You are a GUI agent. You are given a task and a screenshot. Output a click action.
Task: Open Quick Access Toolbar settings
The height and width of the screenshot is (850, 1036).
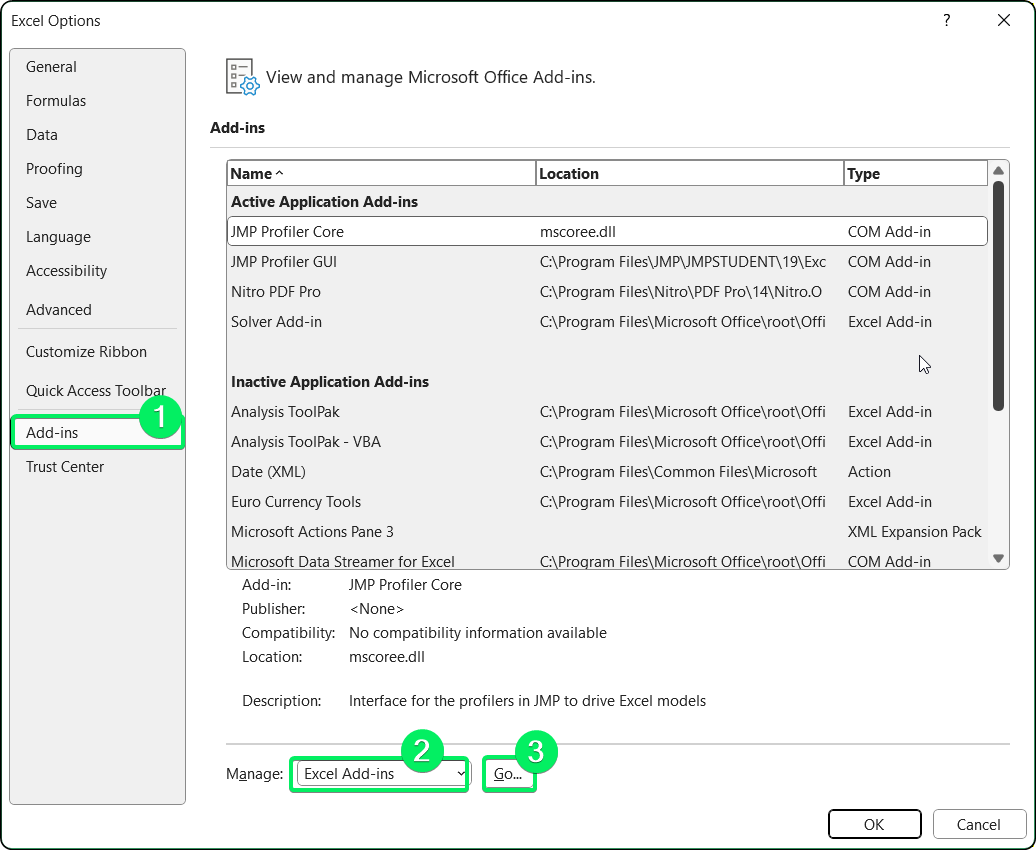tap(95, 390)
